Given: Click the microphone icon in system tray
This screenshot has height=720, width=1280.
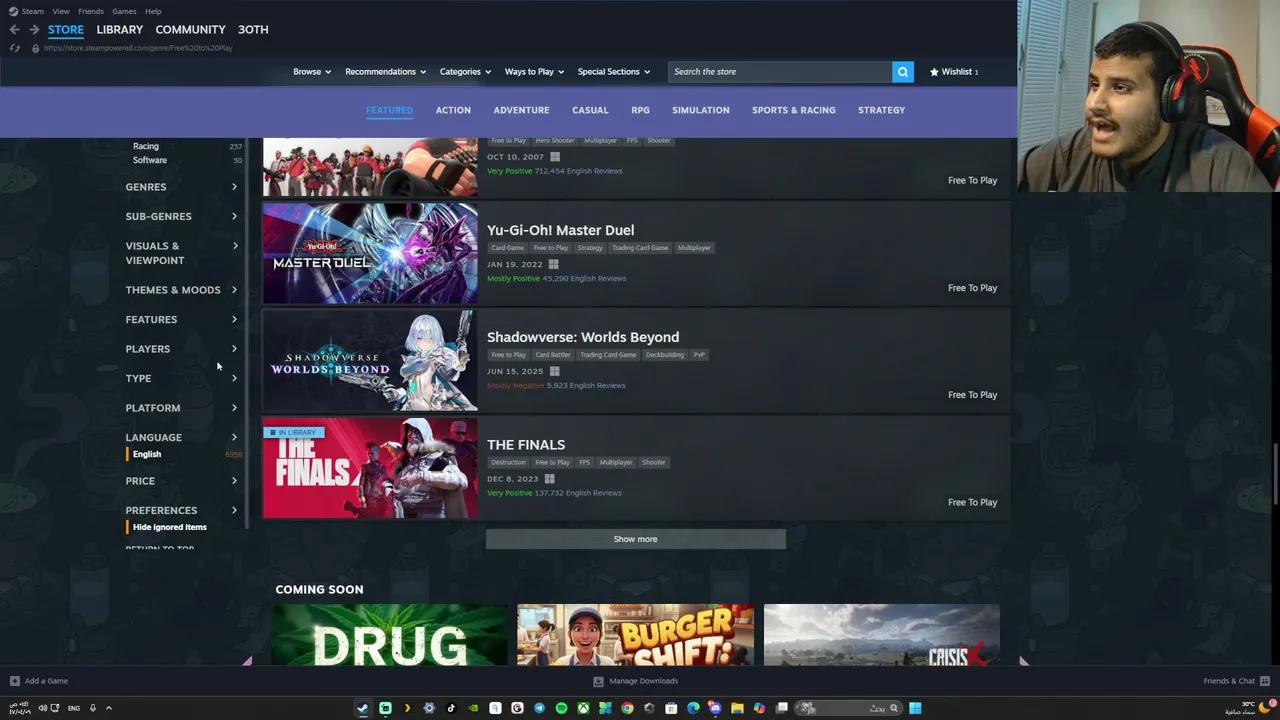Looking at the screenshot, I should click(92, 708).
